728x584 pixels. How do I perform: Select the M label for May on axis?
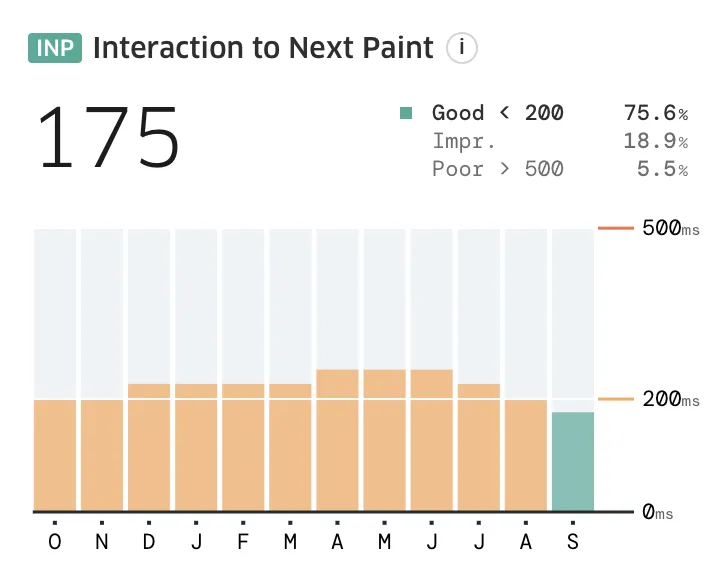tap(385, 541)
